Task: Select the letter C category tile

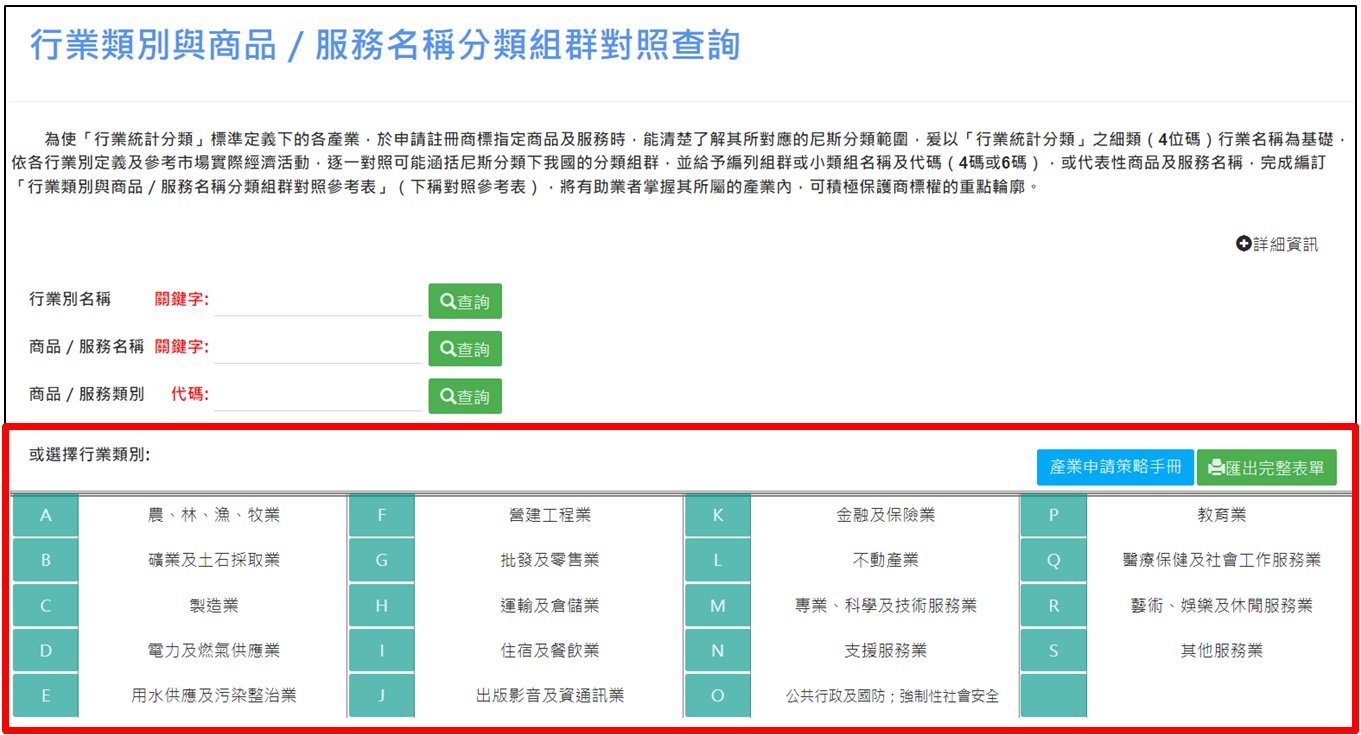Action: (46, 606)
